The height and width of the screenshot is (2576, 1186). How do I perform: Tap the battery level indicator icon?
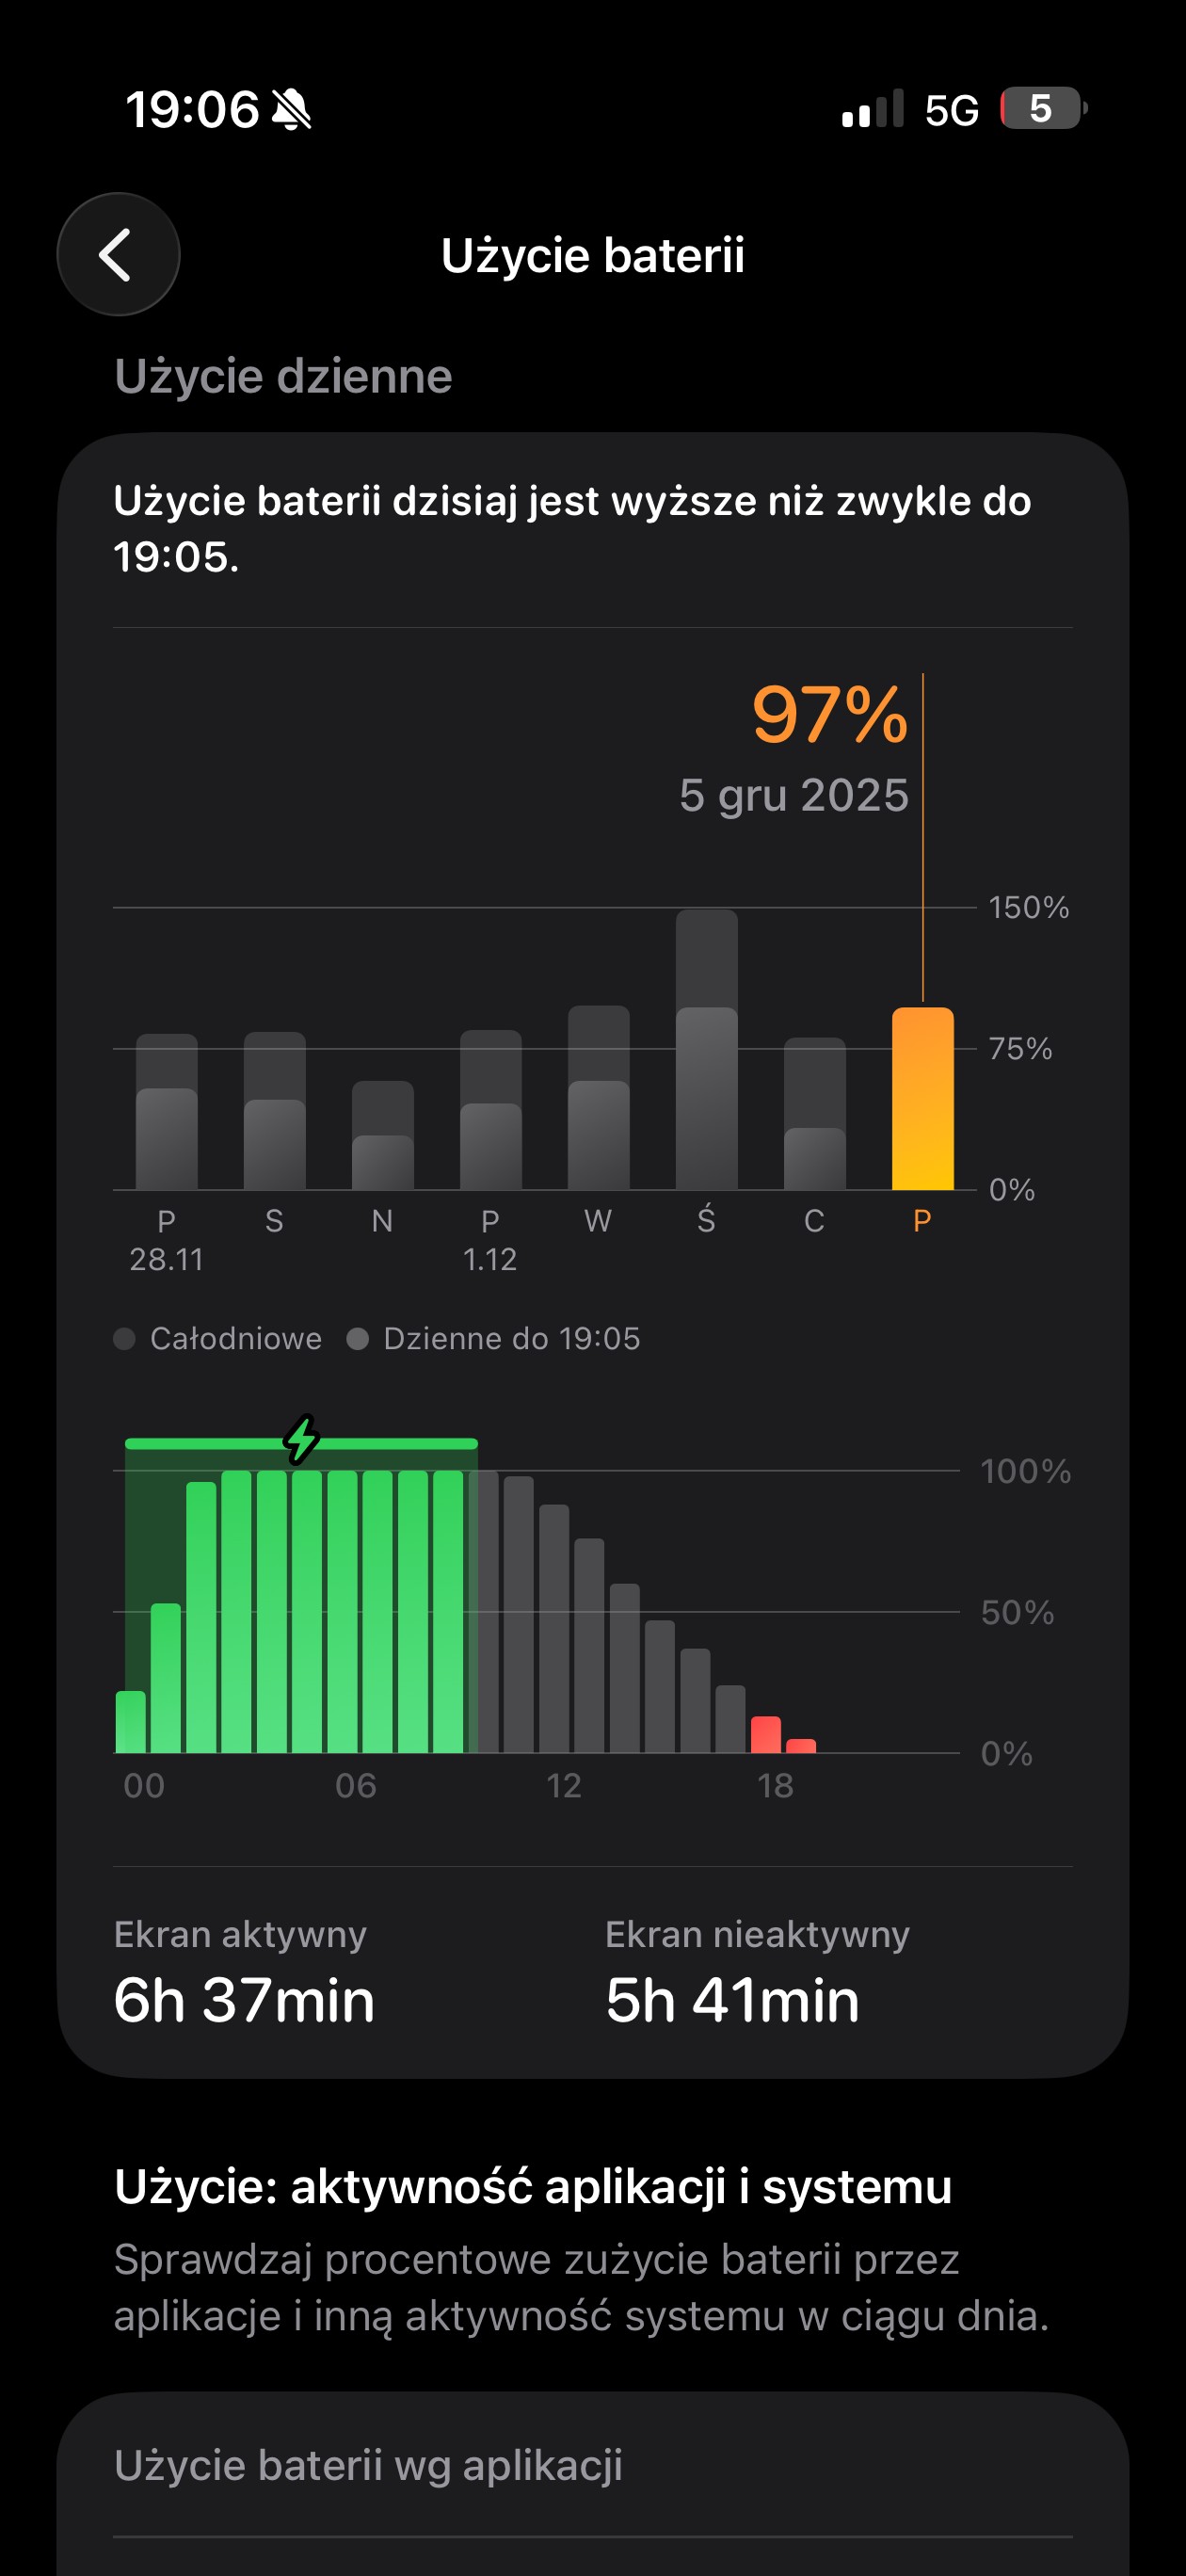point(1042,108)
